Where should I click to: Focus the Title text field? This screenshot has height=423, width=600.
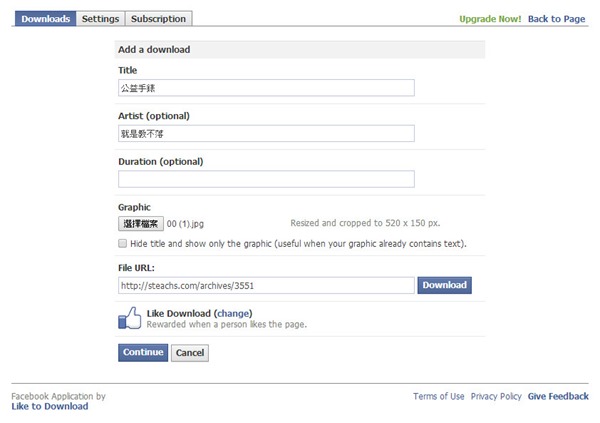tap(266, 88)
